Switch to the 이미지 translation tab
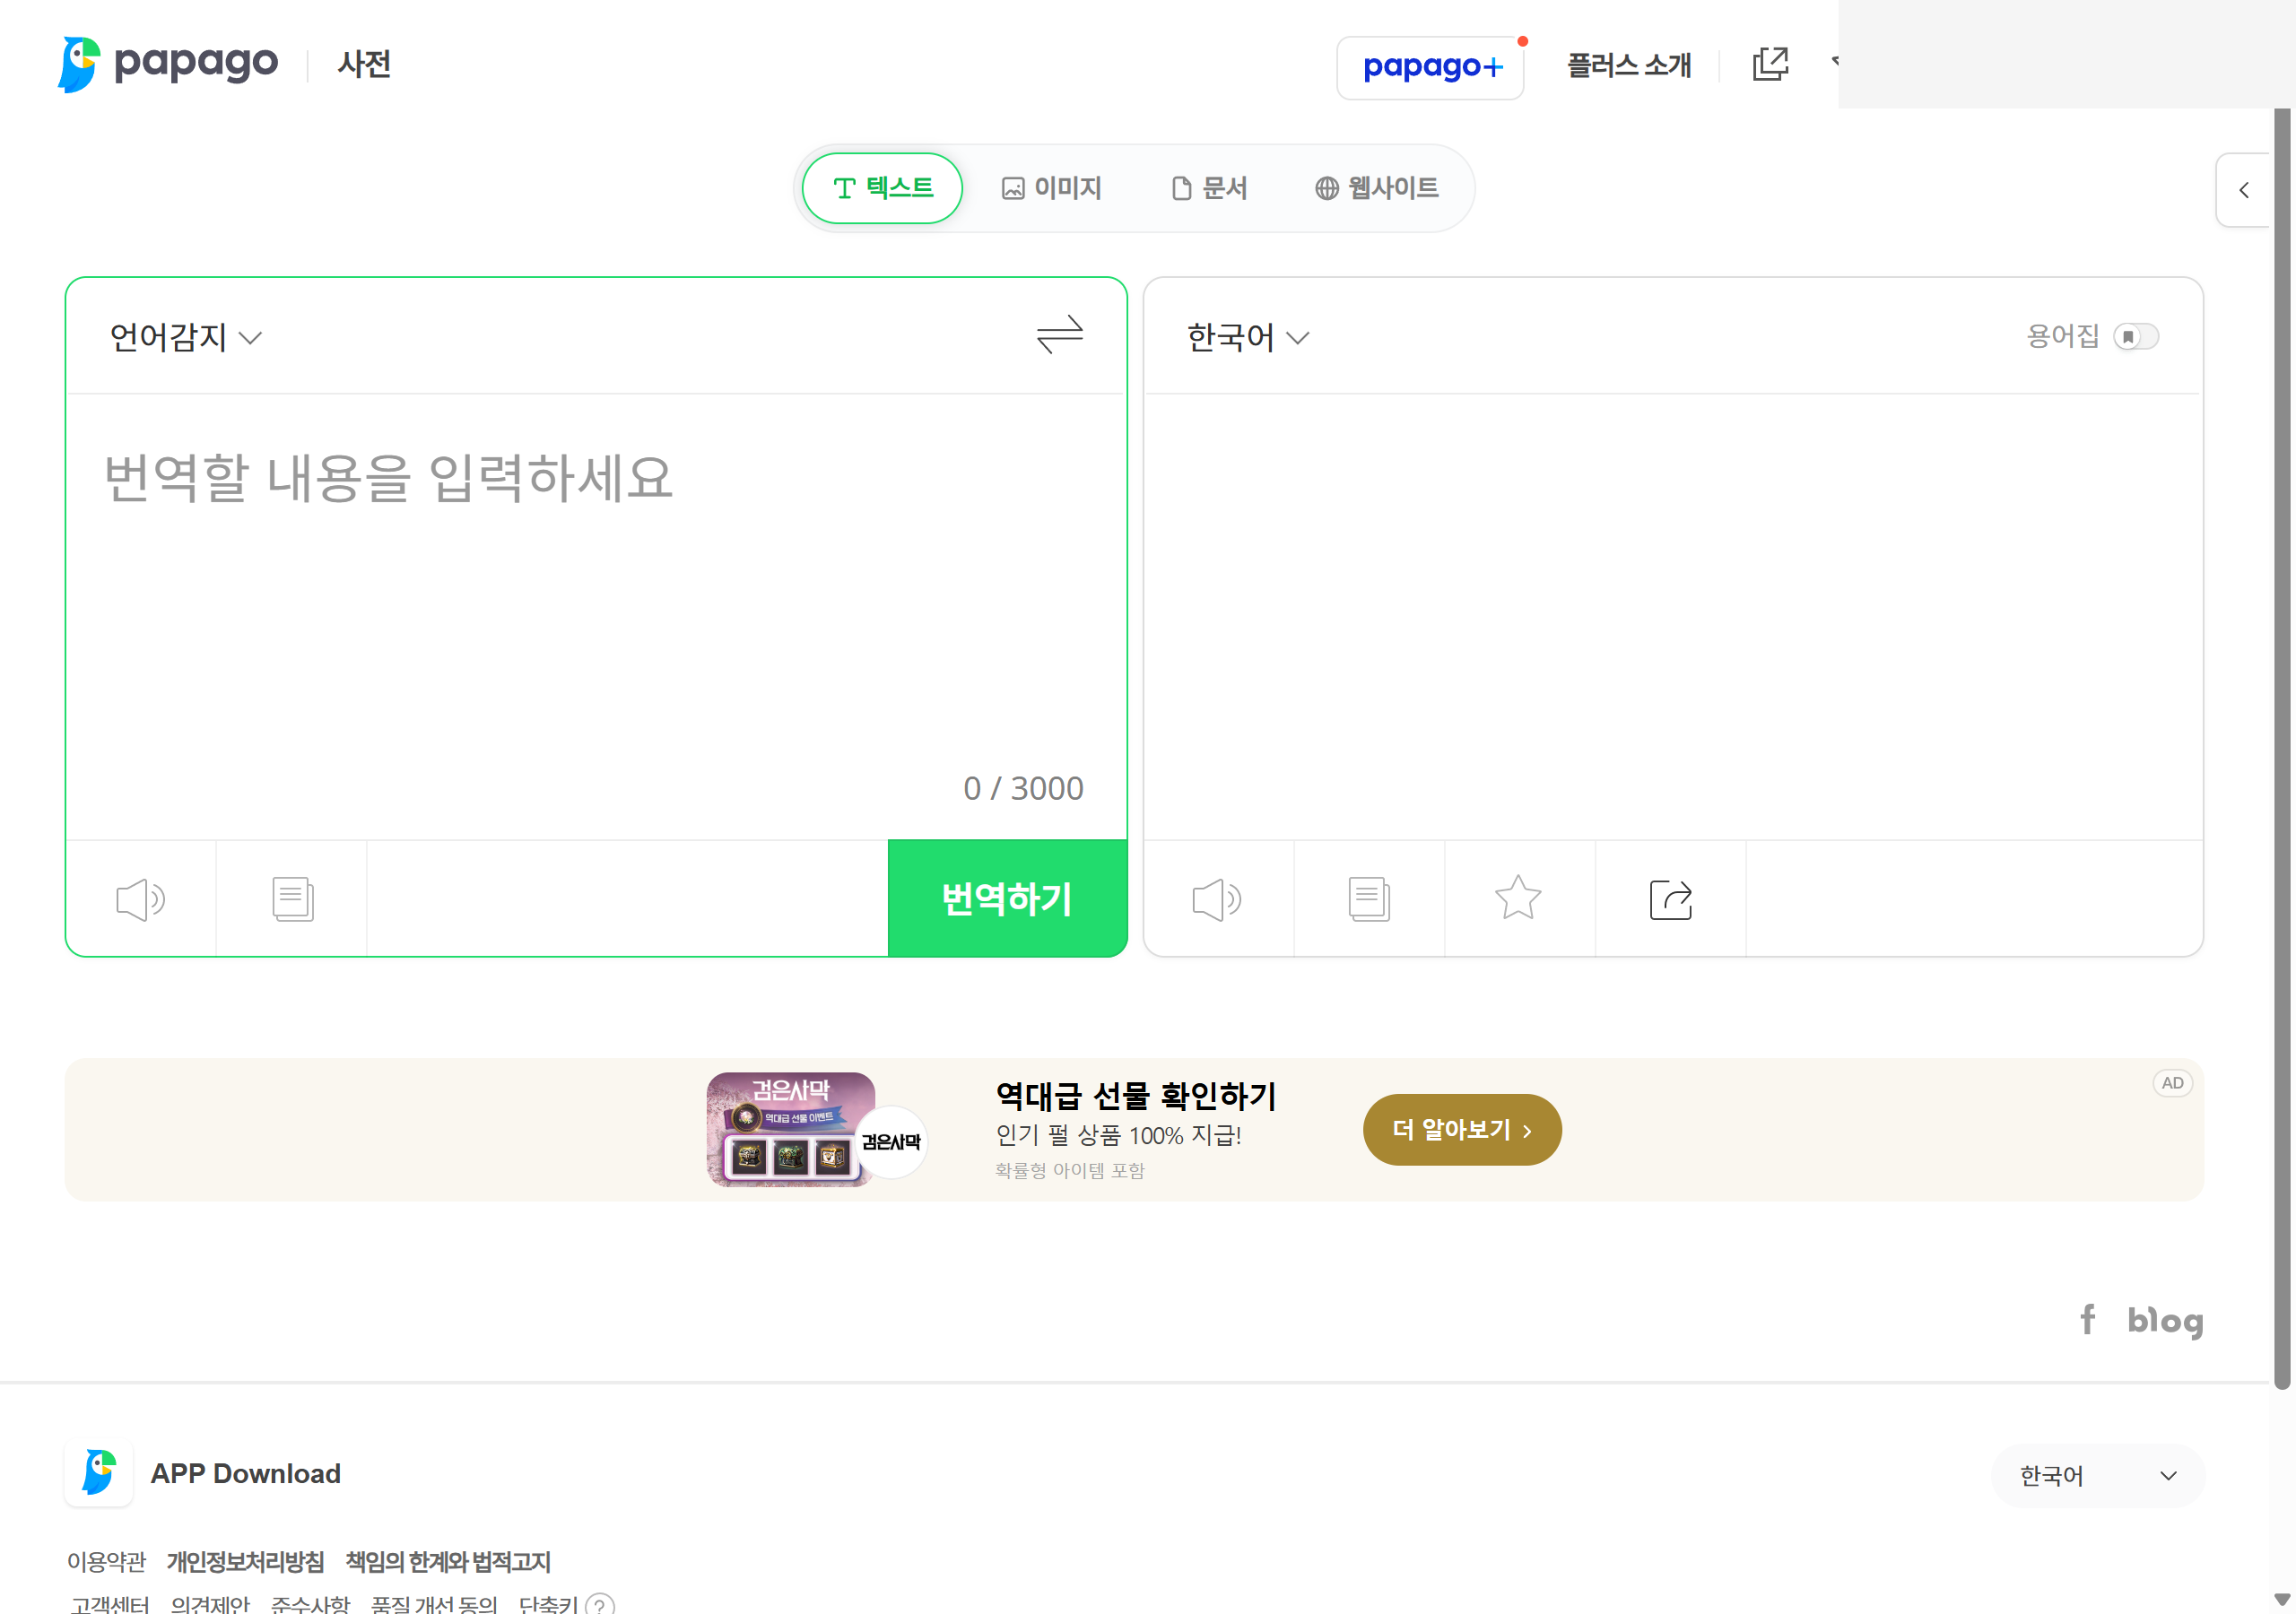This screenshot has height=1614, width=2296. (x=1052, y=187)
